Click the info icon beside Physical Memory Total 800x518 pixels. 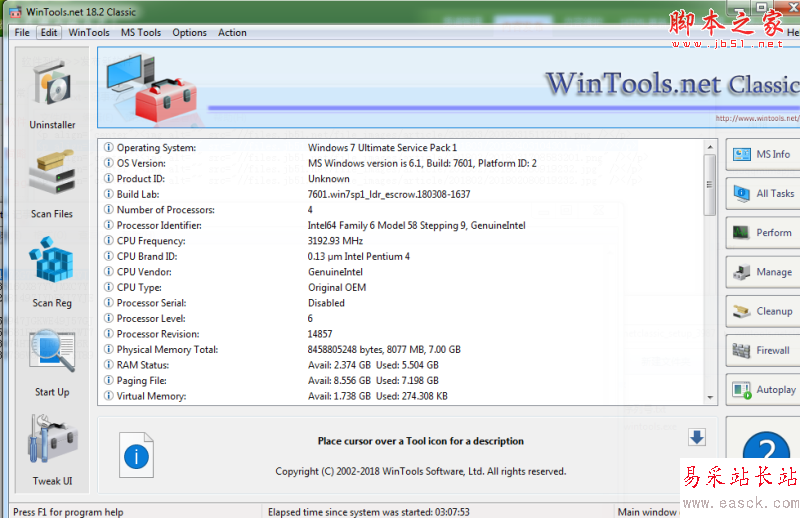click(109, 349)
